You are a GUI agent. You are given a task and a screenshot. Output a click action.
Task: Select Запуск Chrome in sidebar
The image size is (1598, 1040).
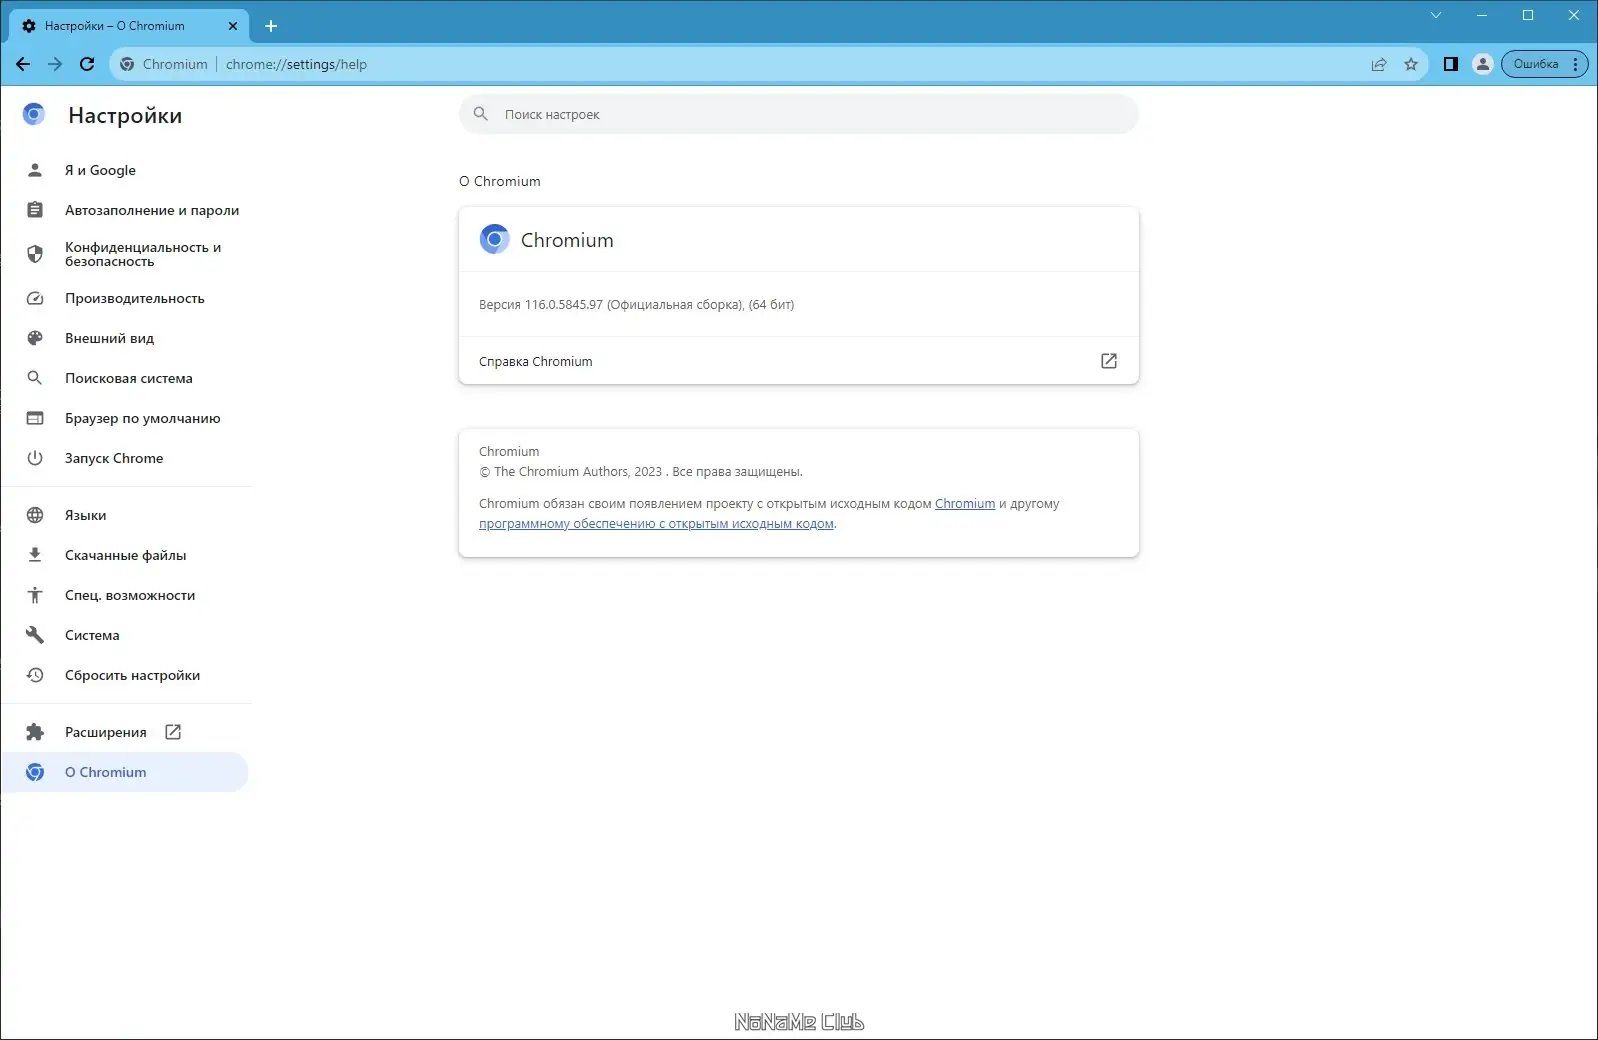[x=126, y=458]
